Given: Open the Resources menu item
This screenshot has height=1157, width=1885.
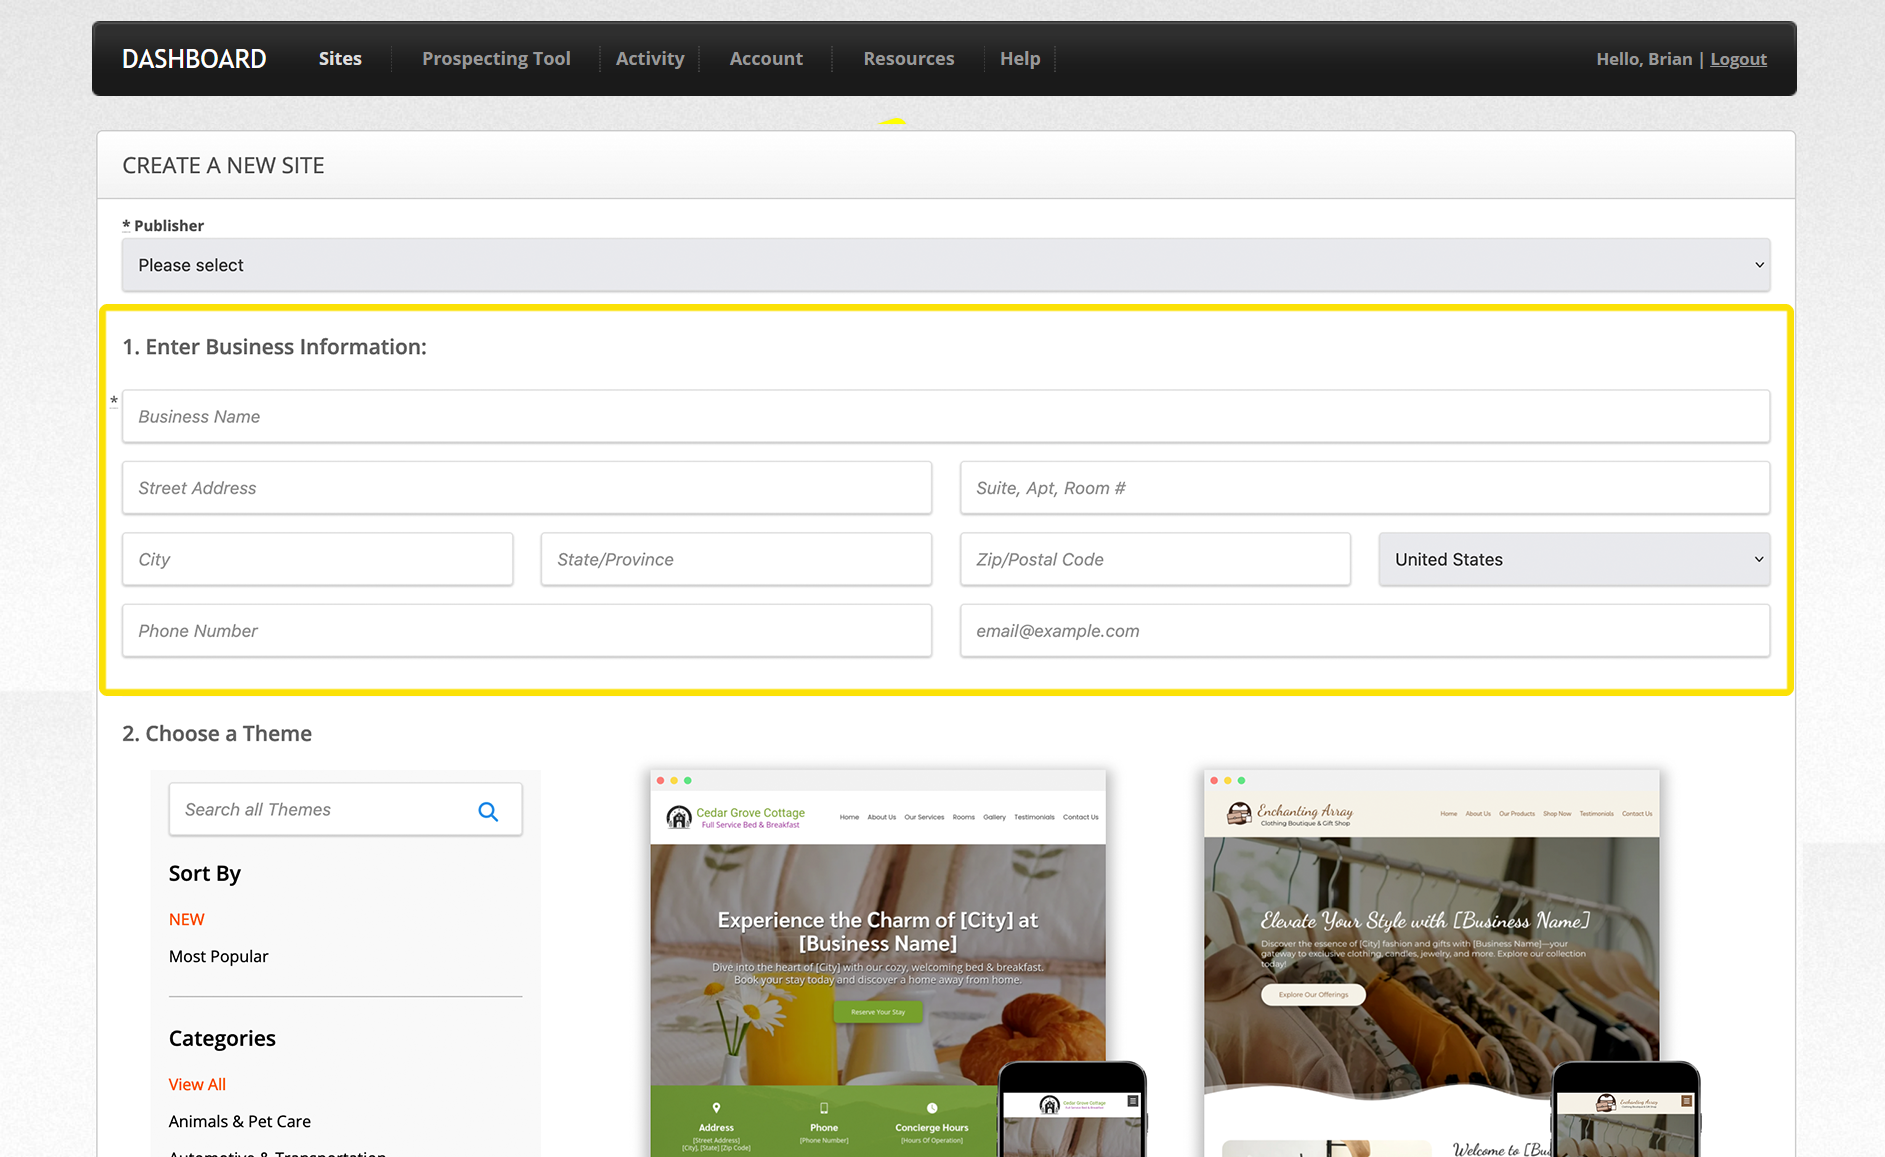Looking at the screenshot, I should [909, 59].
